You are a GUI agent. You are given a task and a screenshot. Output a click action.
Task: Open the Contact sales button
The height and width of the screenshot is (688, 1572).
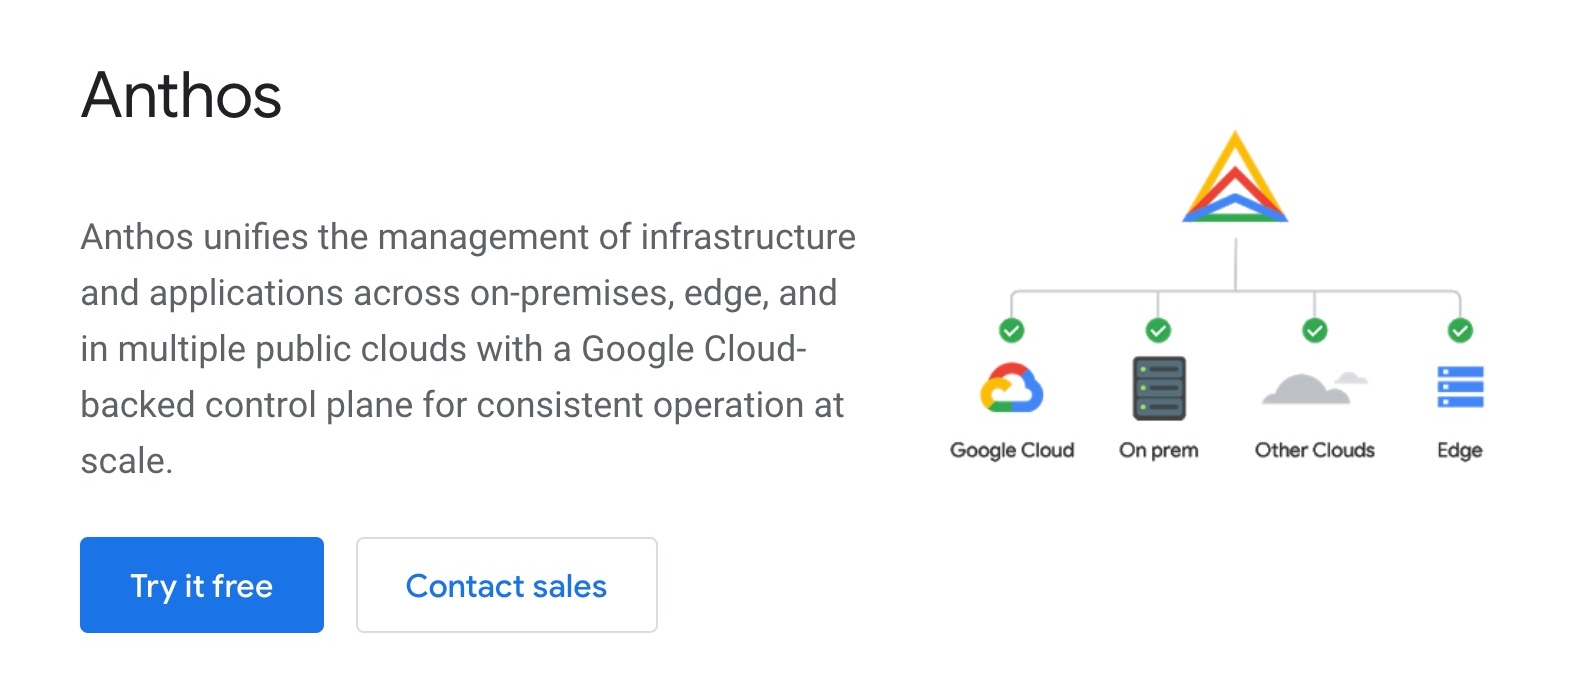[x=506, y=585]
